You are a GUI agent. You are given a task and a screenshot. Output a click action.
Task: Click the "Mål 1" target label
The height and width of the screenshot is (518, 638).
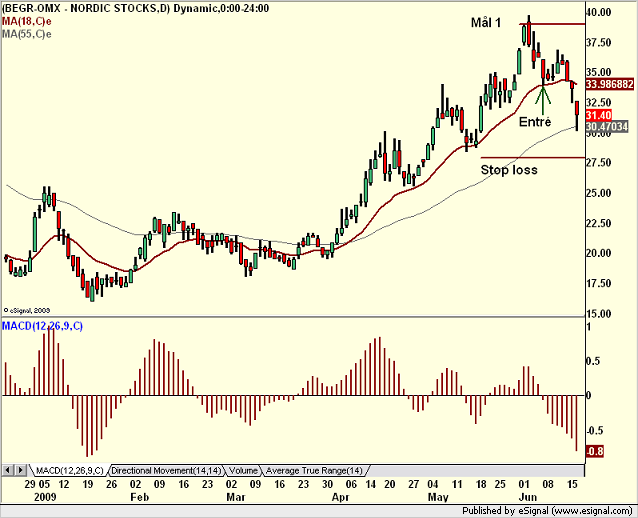click(x=486, y=22)
